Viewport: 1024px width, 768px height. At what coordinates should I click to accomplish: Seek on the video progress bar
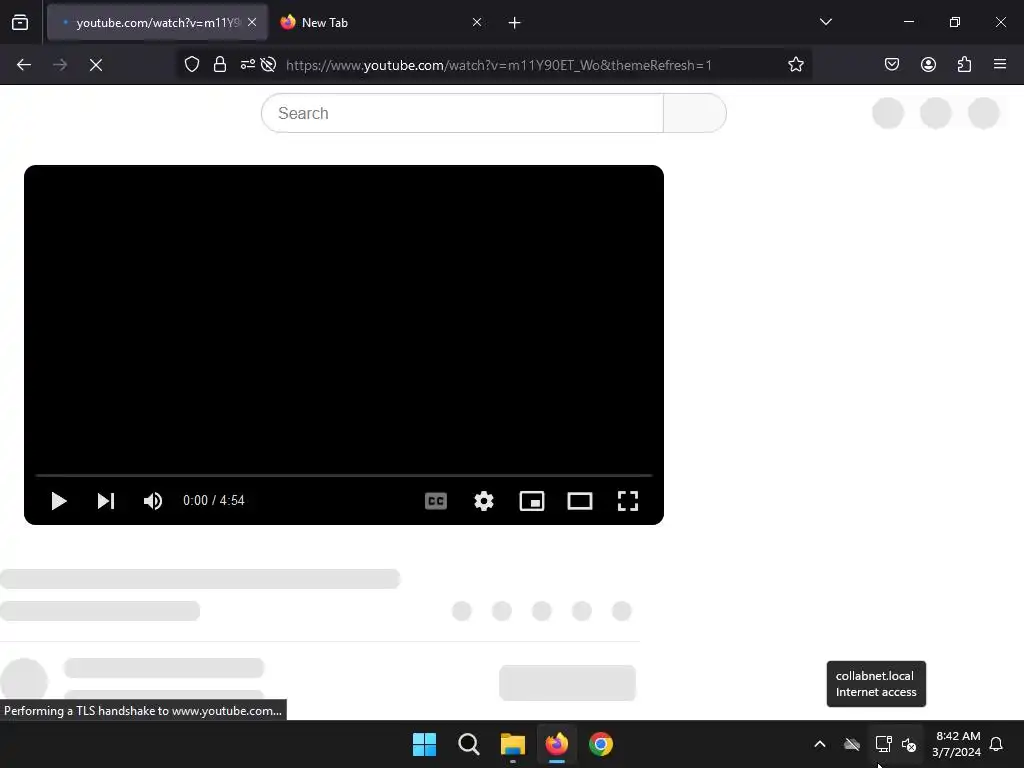344,475
